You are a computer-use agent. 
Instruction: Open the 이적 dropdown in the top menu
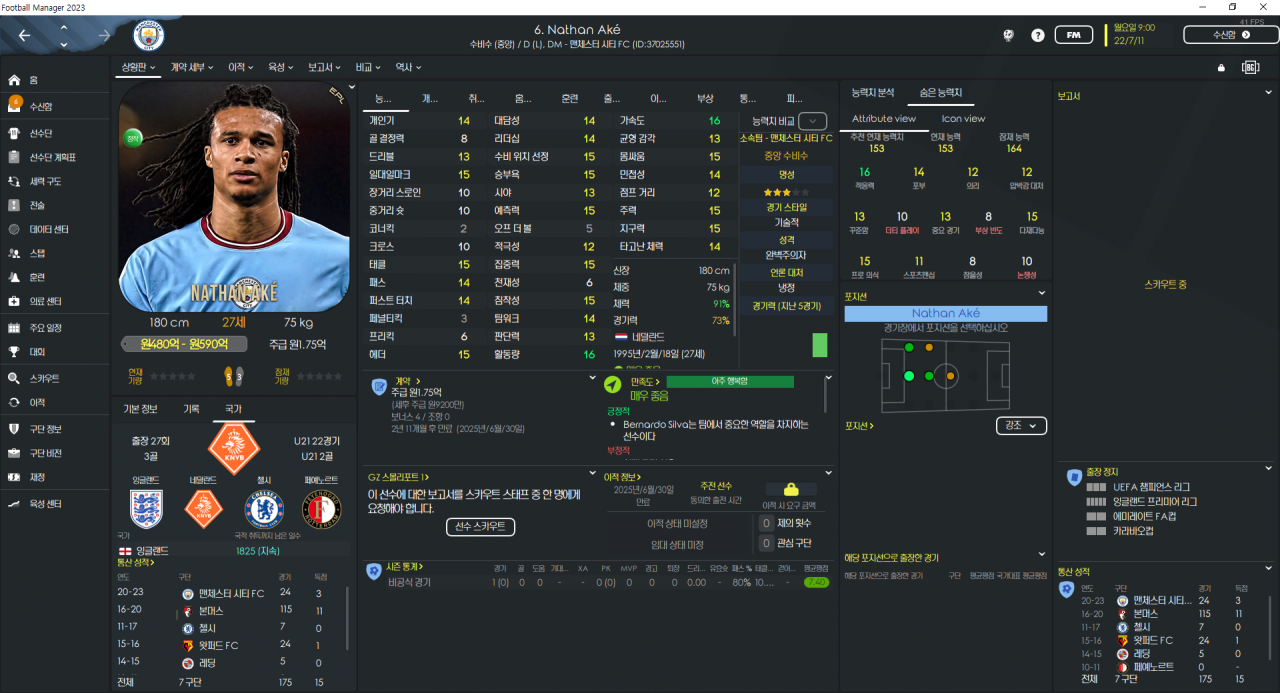point(241,67)
